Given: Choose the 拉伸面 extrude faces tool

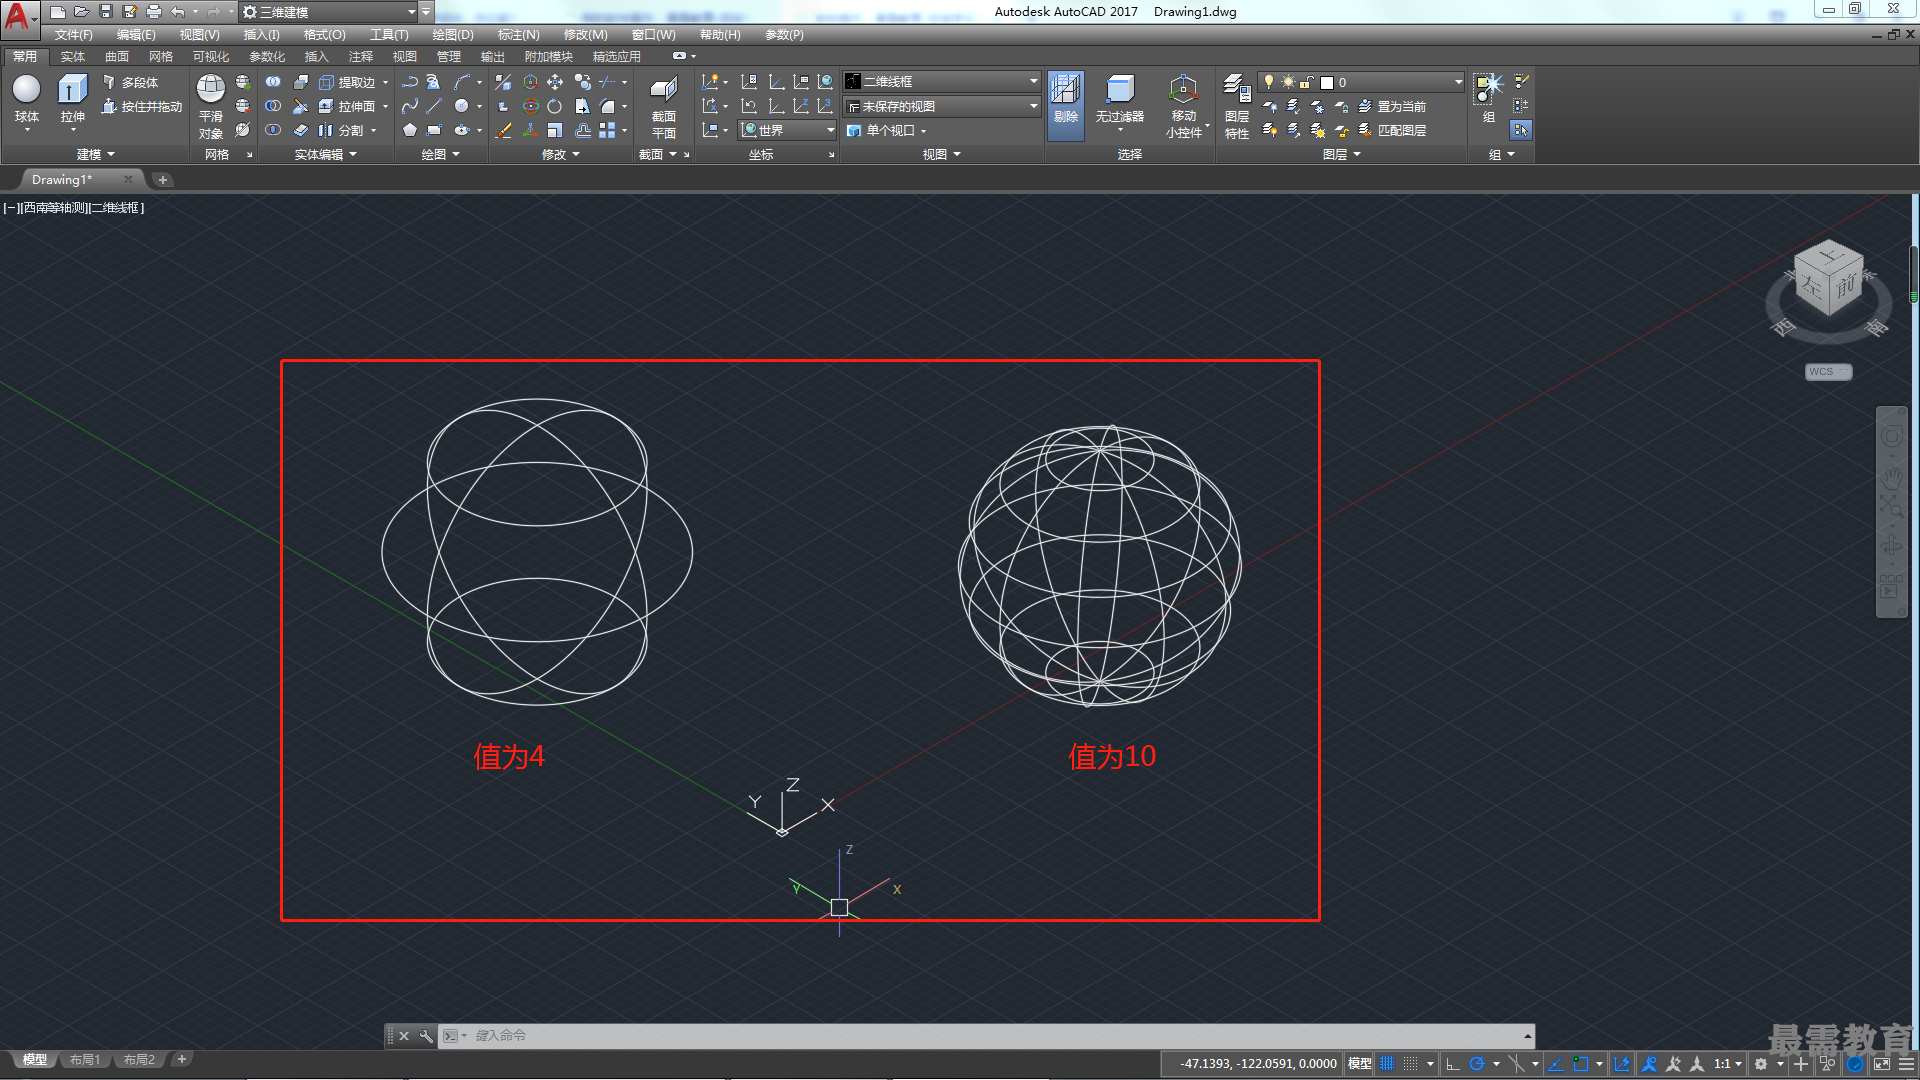Looking at the screenshot, I should click(348, 106).
